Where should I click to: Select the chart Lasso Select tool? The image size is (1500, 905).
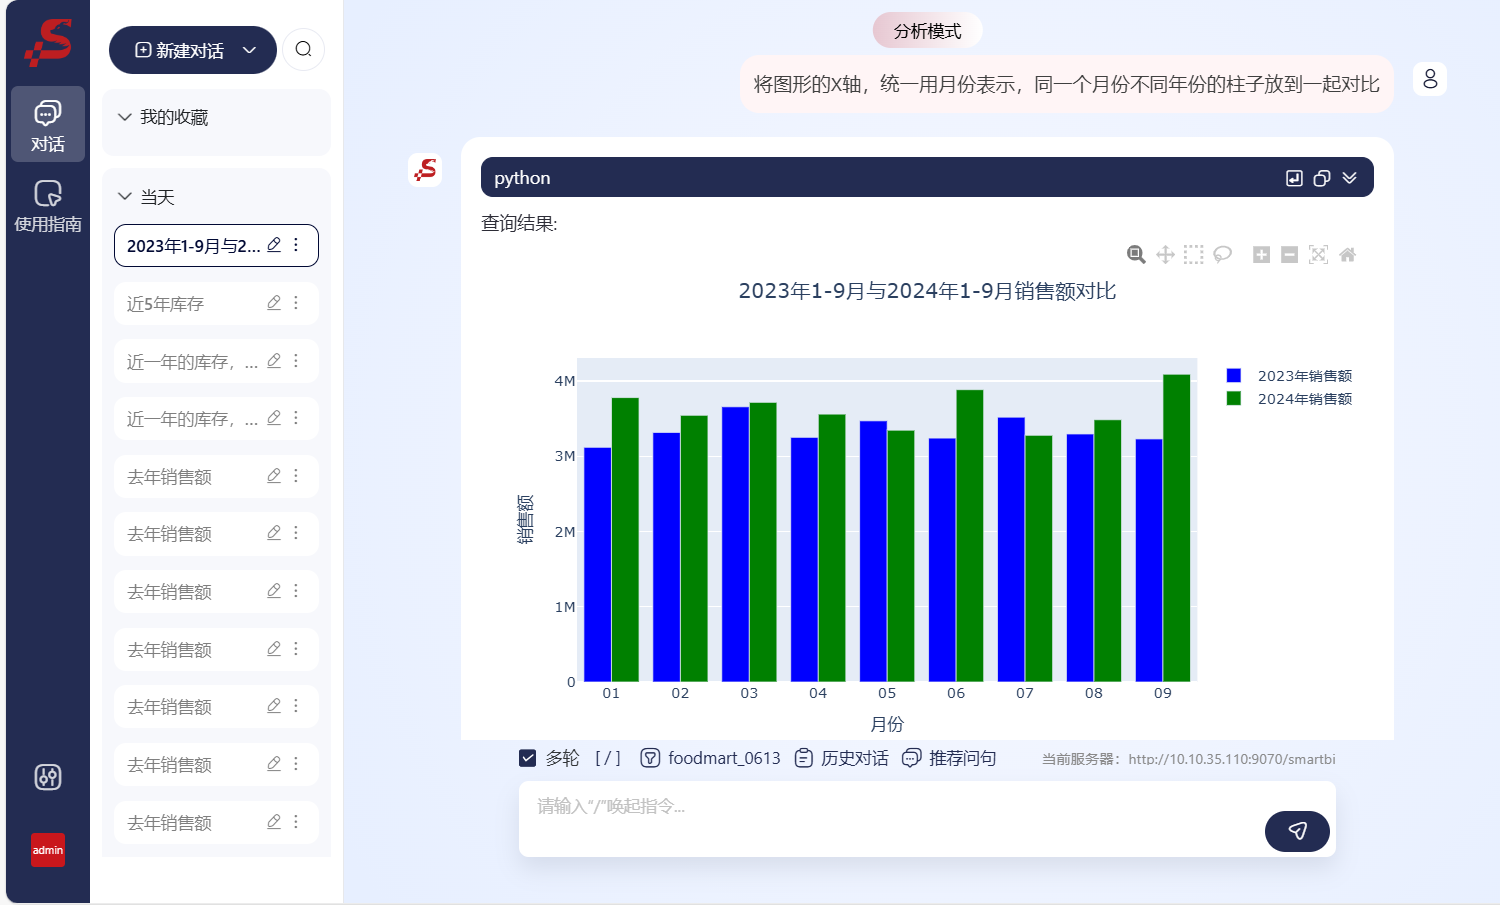[x=1222, y=254]
